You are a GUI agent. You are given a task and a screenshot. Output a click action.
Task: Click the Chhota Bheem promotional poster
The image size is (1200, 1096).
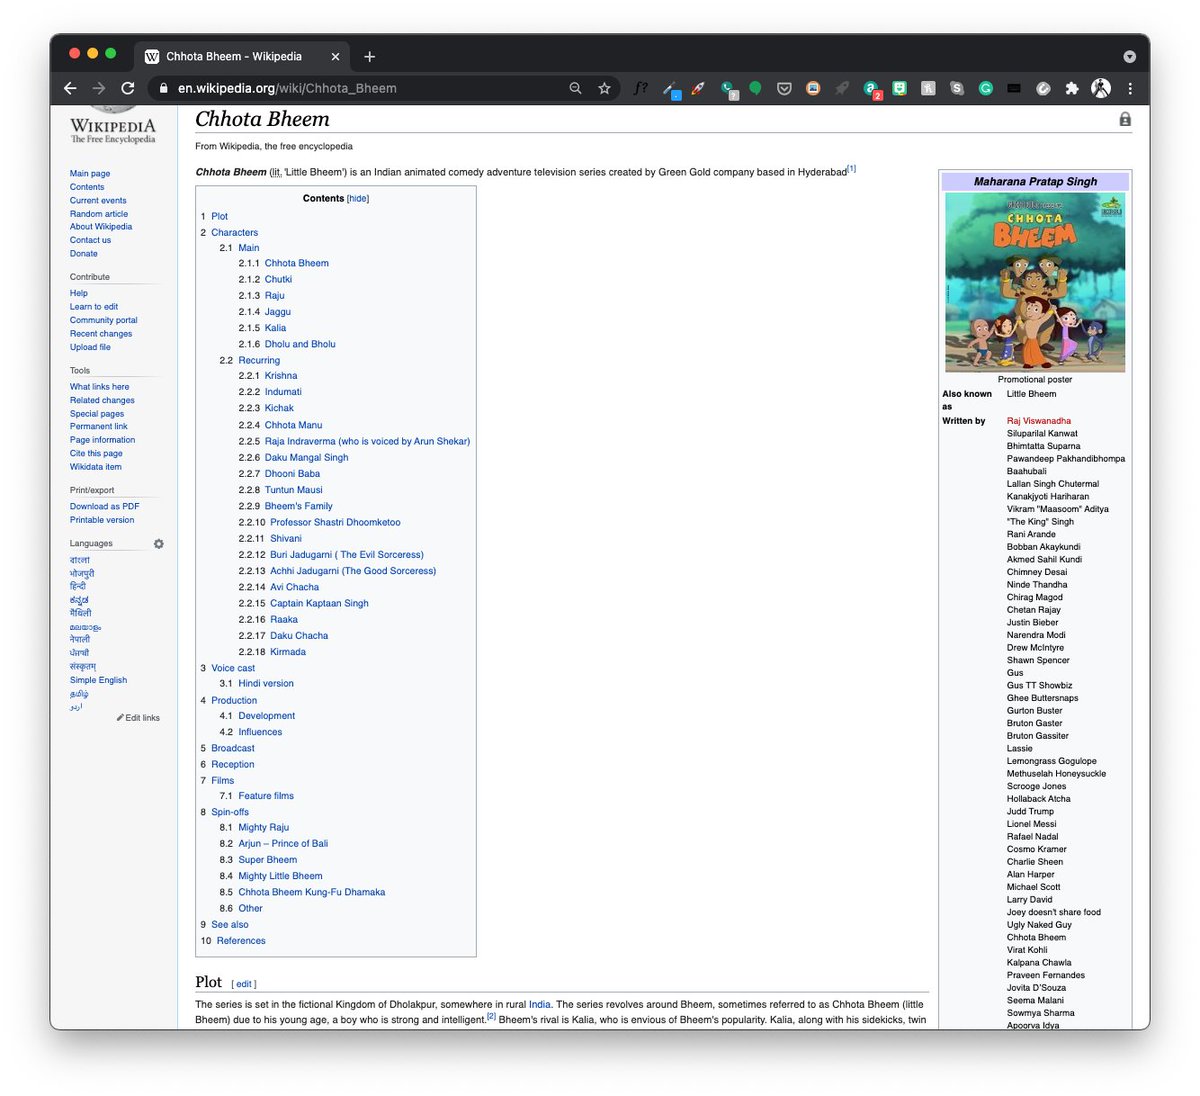[1034, 281]
